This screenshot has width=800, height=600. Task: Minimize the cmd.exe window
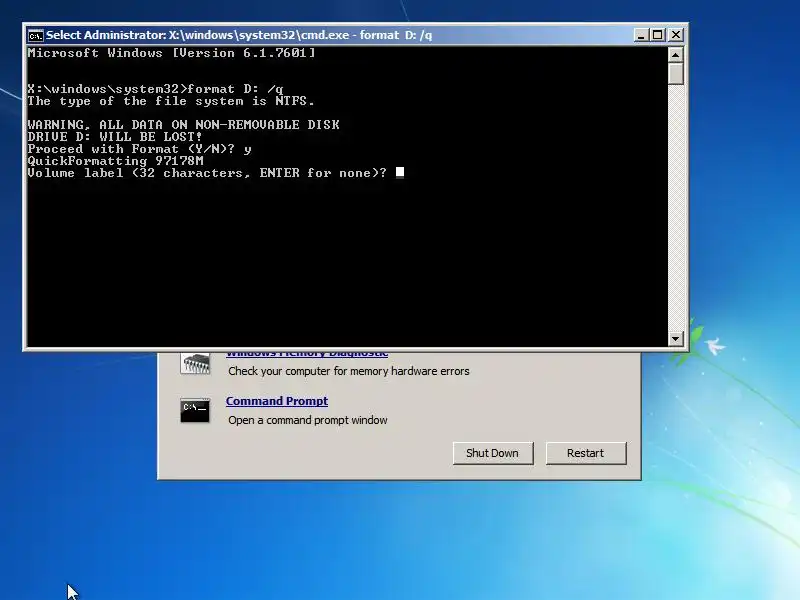point(641,35)
